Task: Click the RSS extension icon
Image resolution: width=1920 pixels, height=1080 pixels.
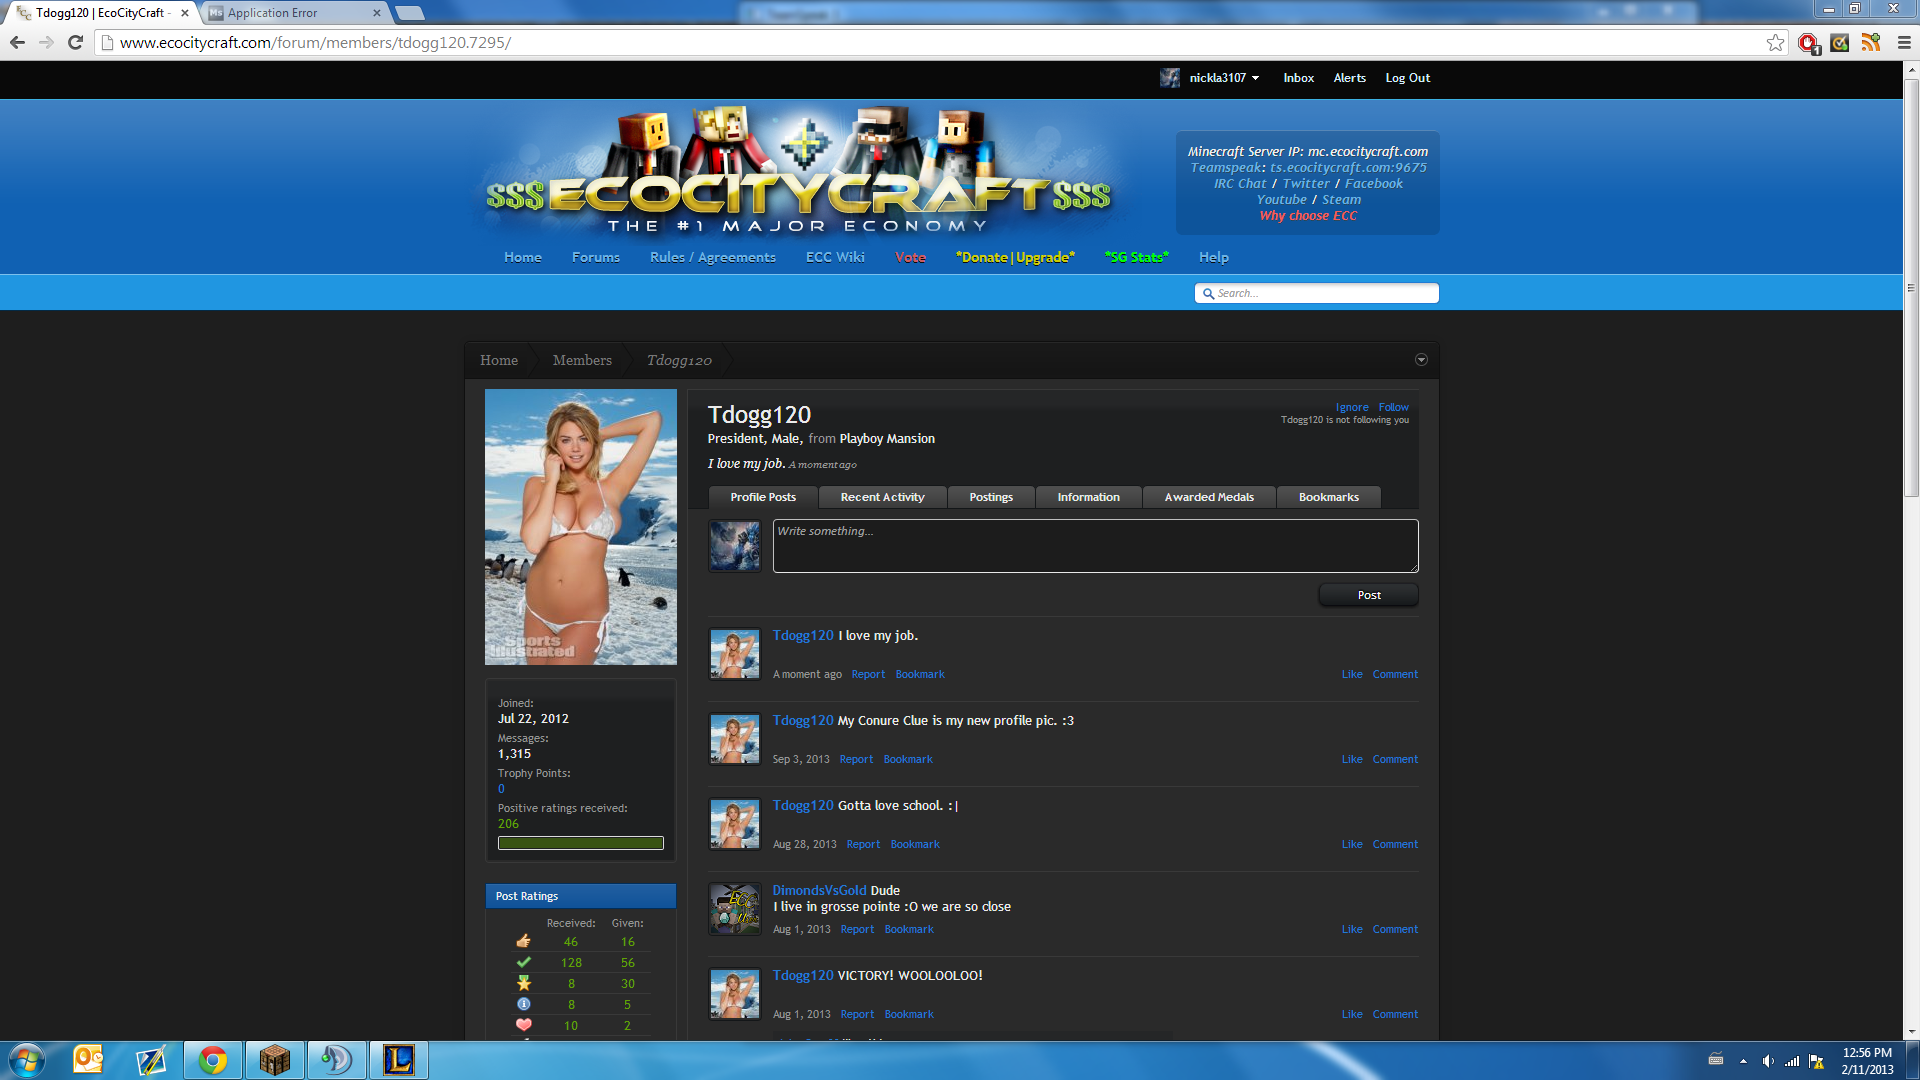Action: click(1871, 42)
